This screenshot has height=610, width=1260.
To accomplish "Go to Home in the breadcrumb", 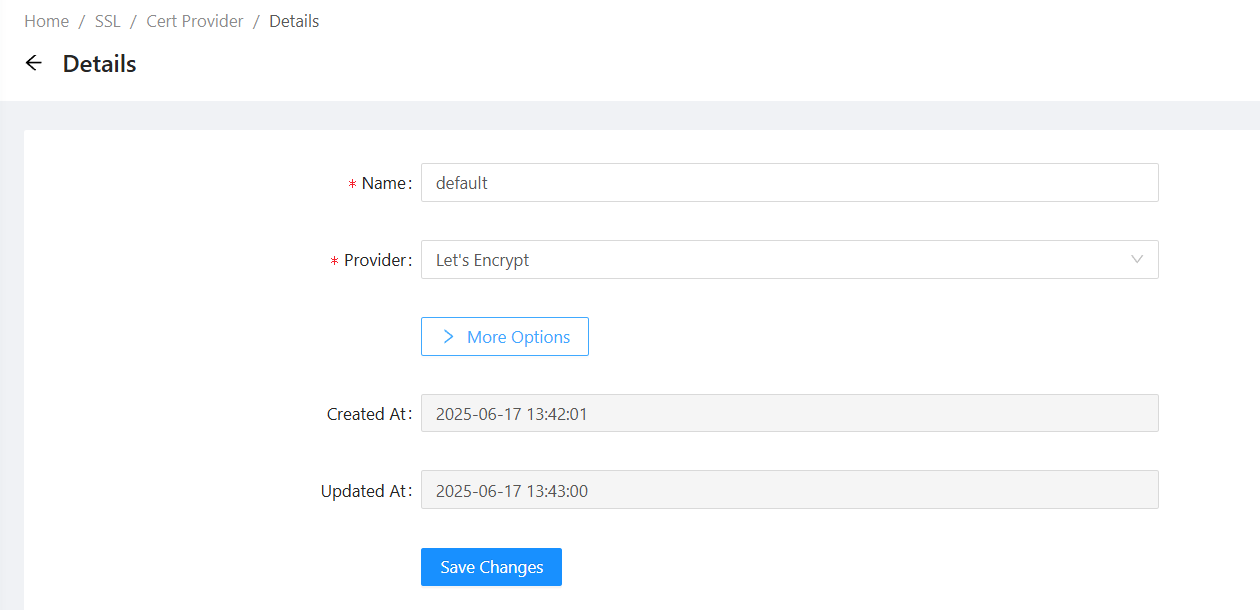I will [46, 21].
